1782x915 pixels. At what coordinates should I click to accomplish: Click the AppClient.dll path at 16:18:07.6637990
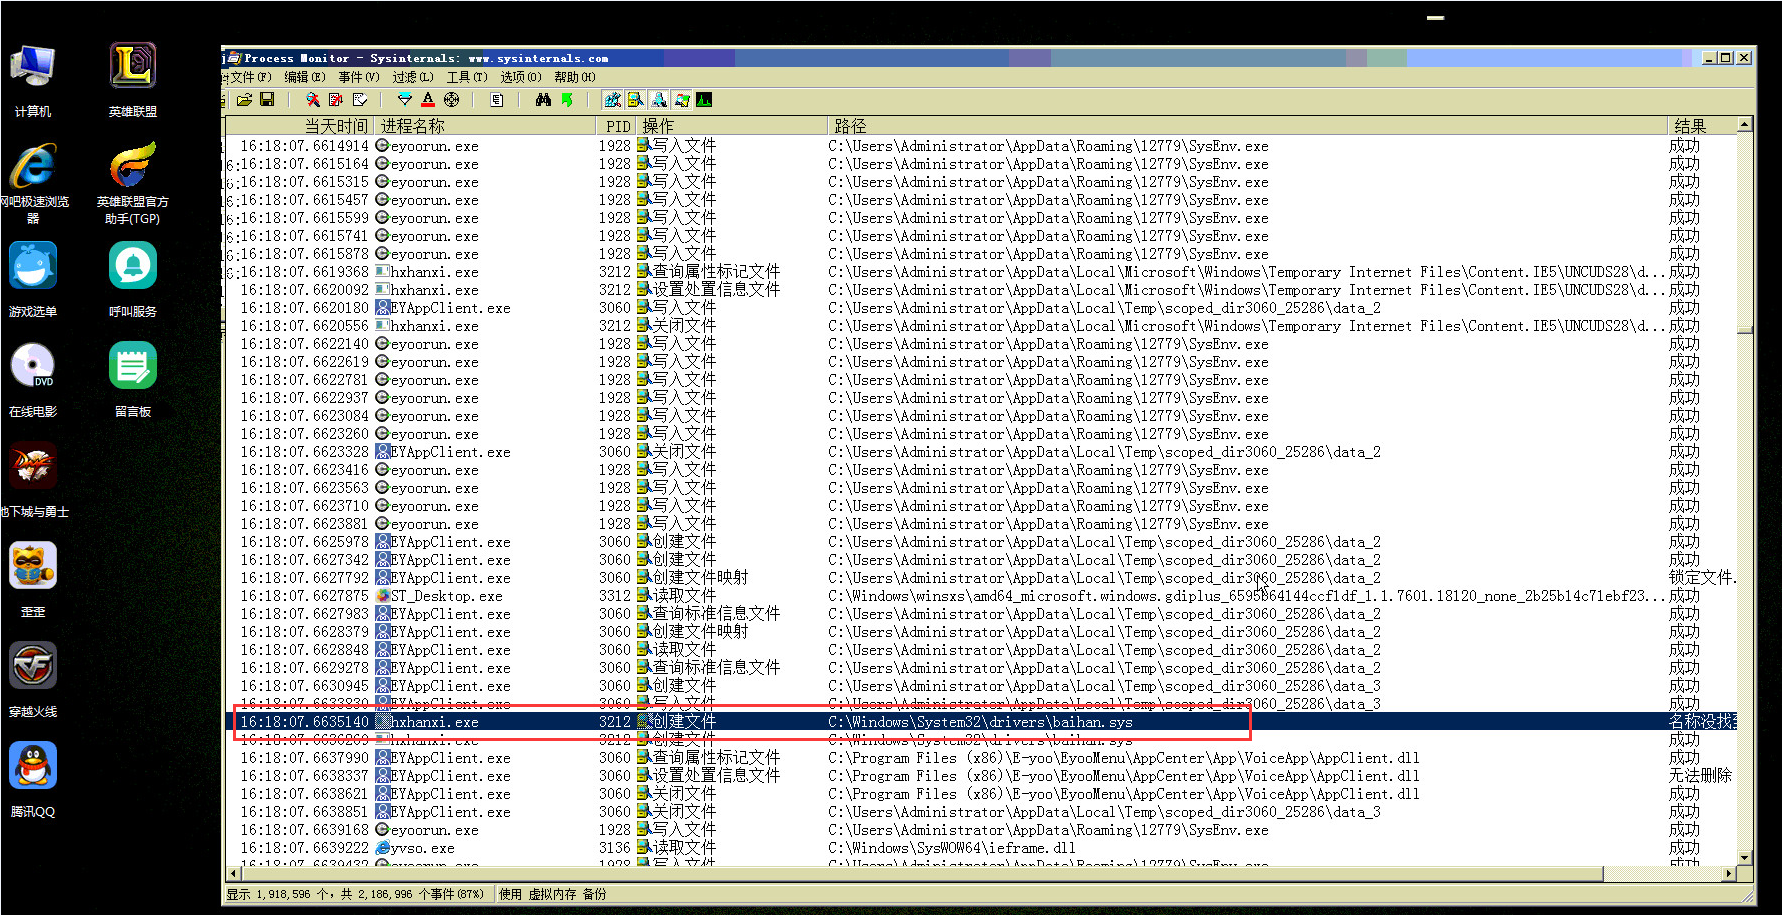[x=1124, y=758]
